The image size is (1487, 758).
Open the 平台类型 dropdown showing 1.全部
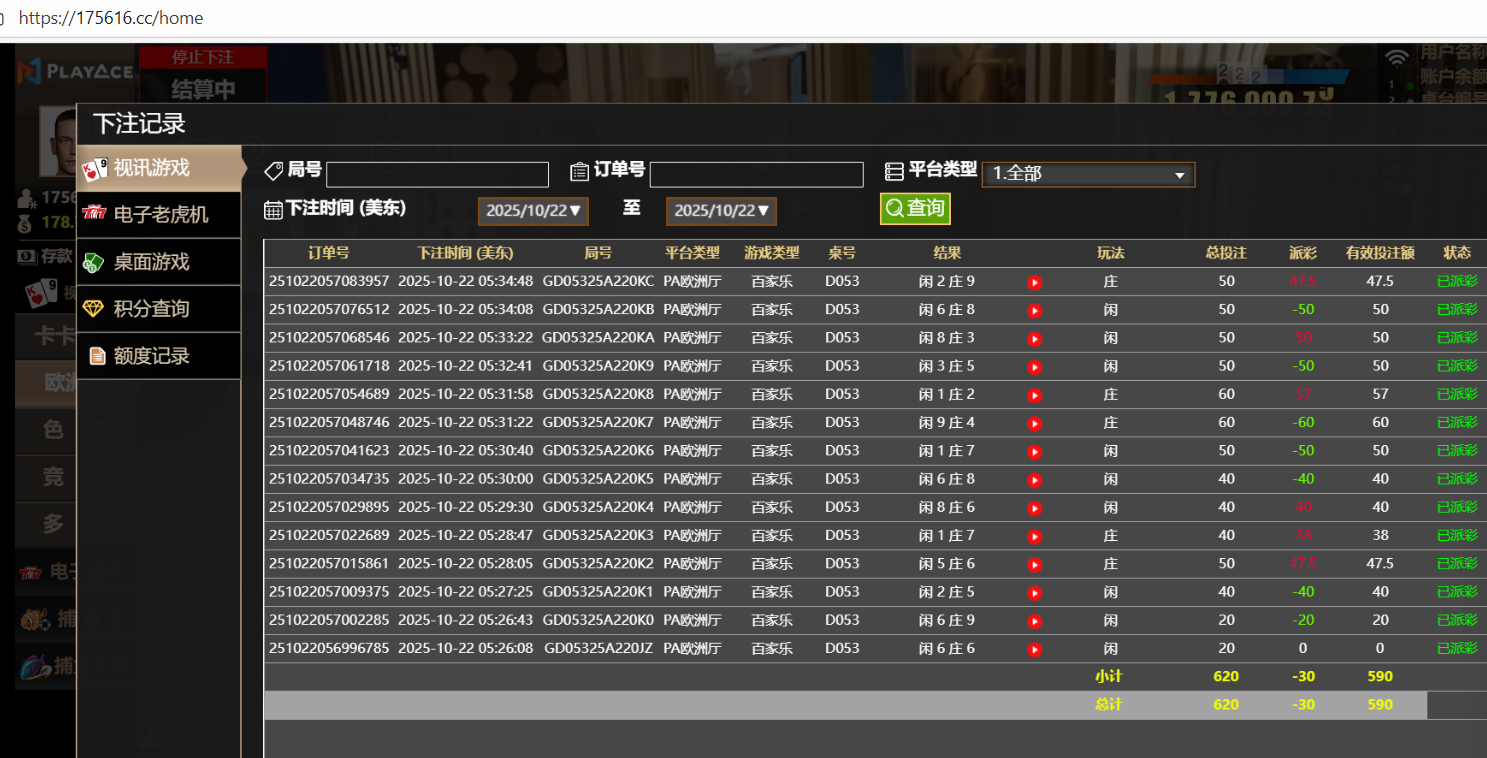click(1088, 174)
